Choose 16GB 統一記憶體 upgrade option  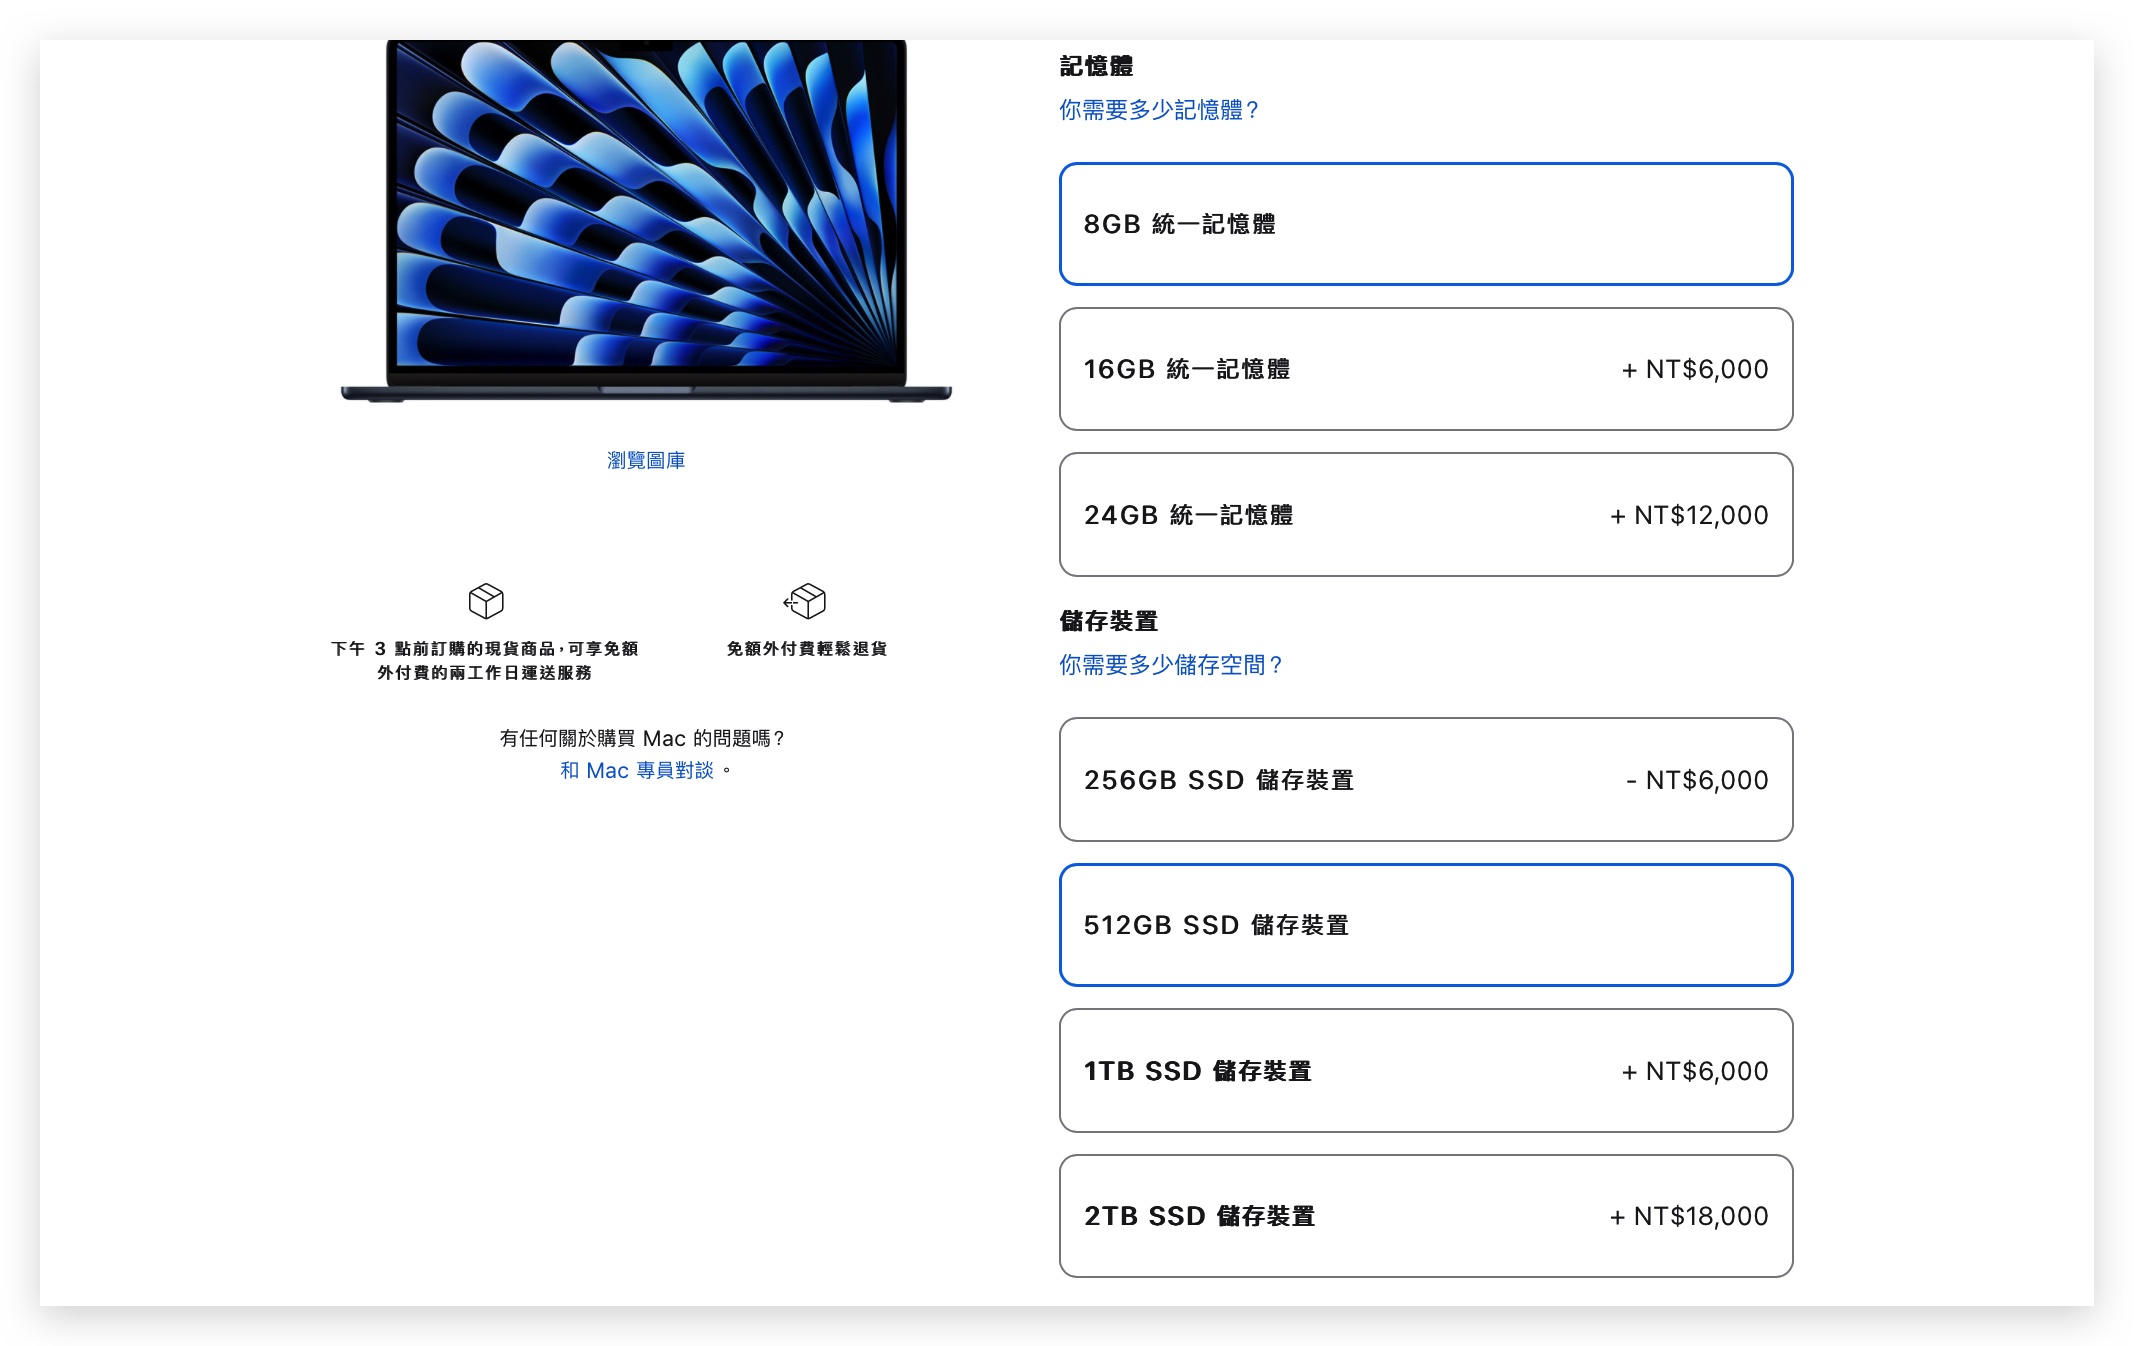[x=1426, y=369]
